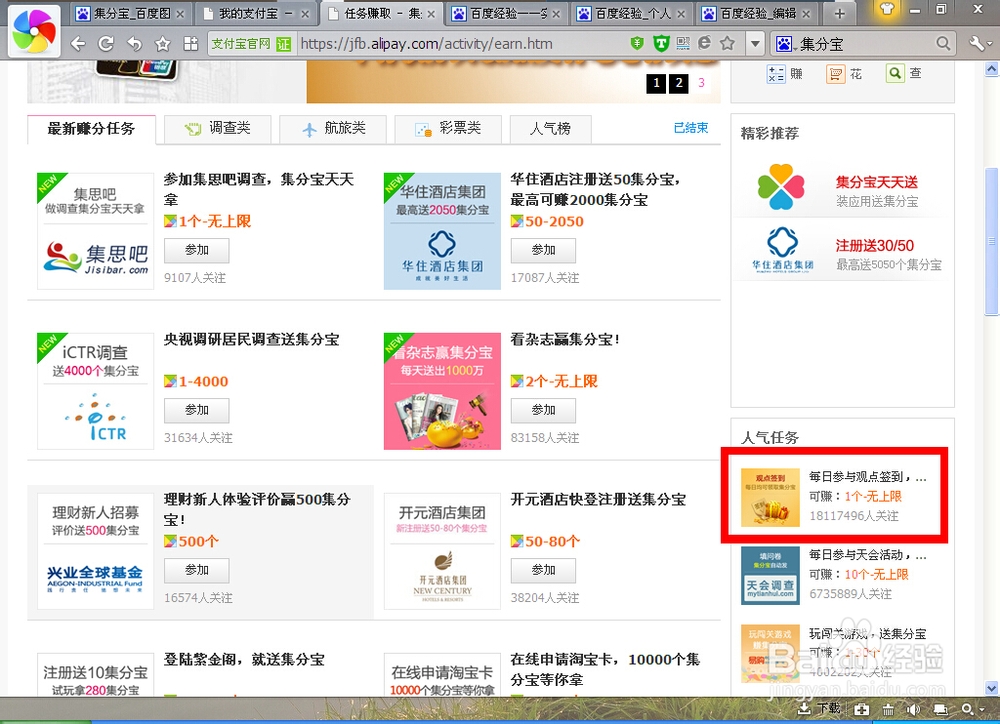Switch to the 我的支付宝 tab
This screenshot has height=724, width=1000.
point(255,13)
